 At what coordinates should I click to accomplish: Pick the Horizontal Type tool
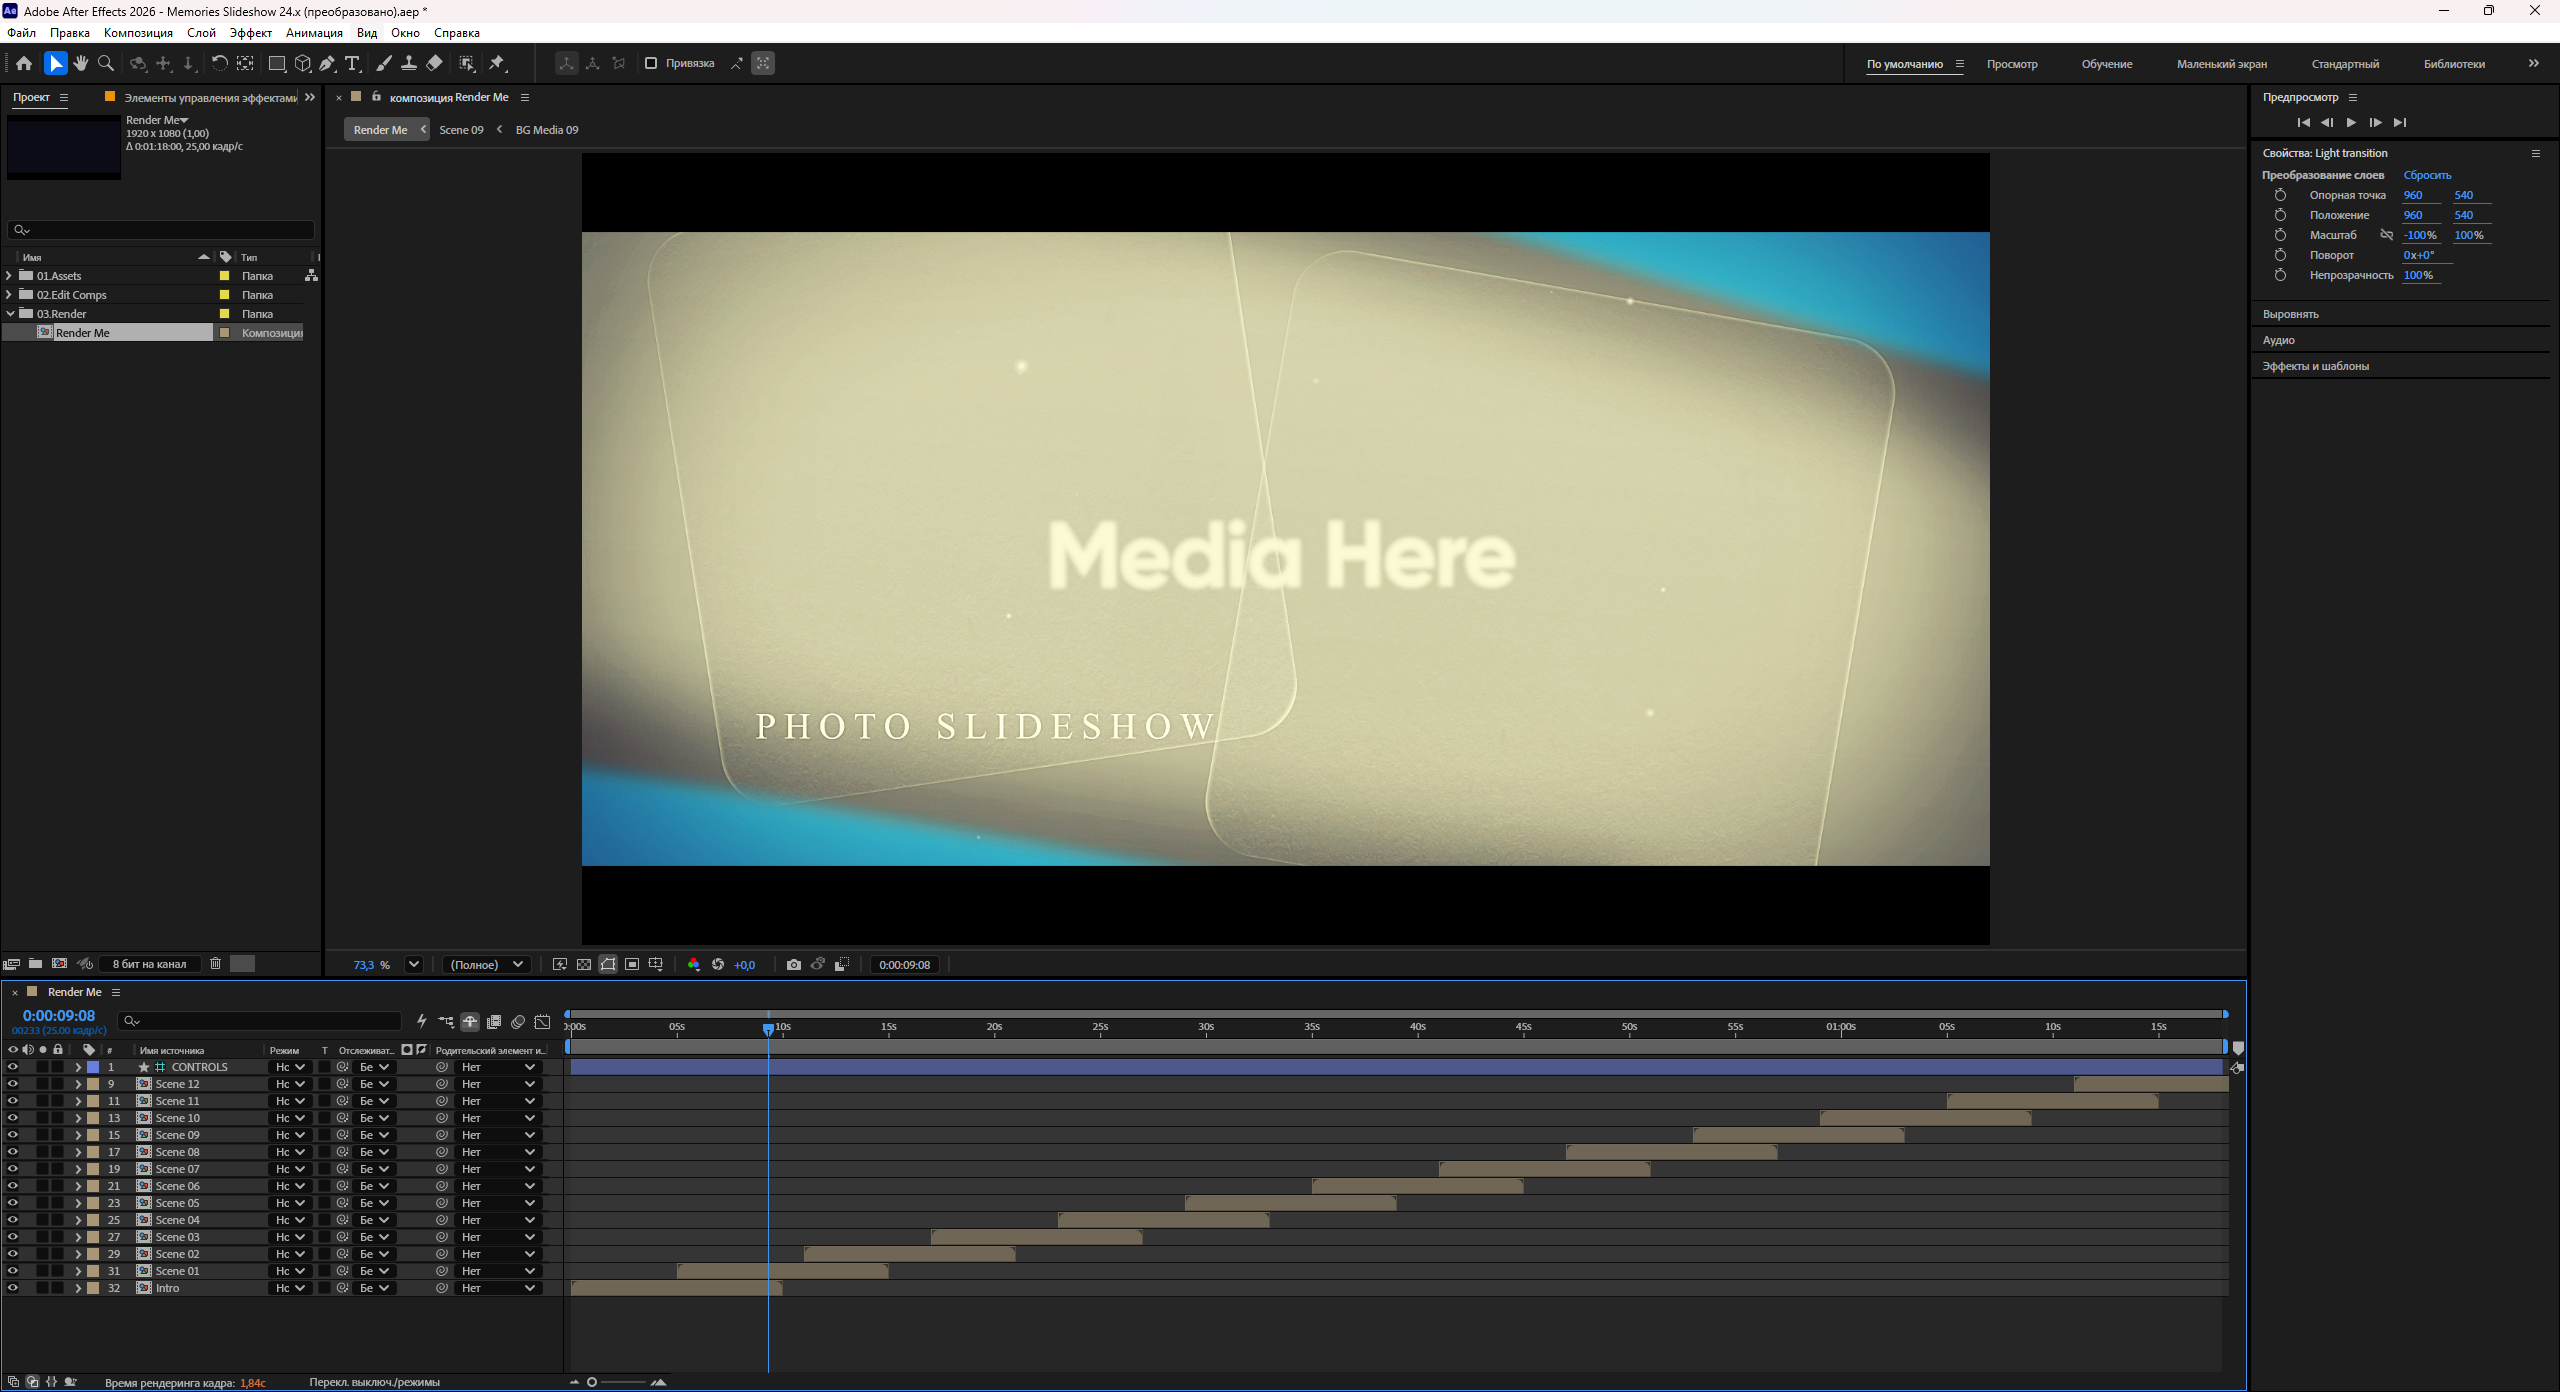point(352,63)
